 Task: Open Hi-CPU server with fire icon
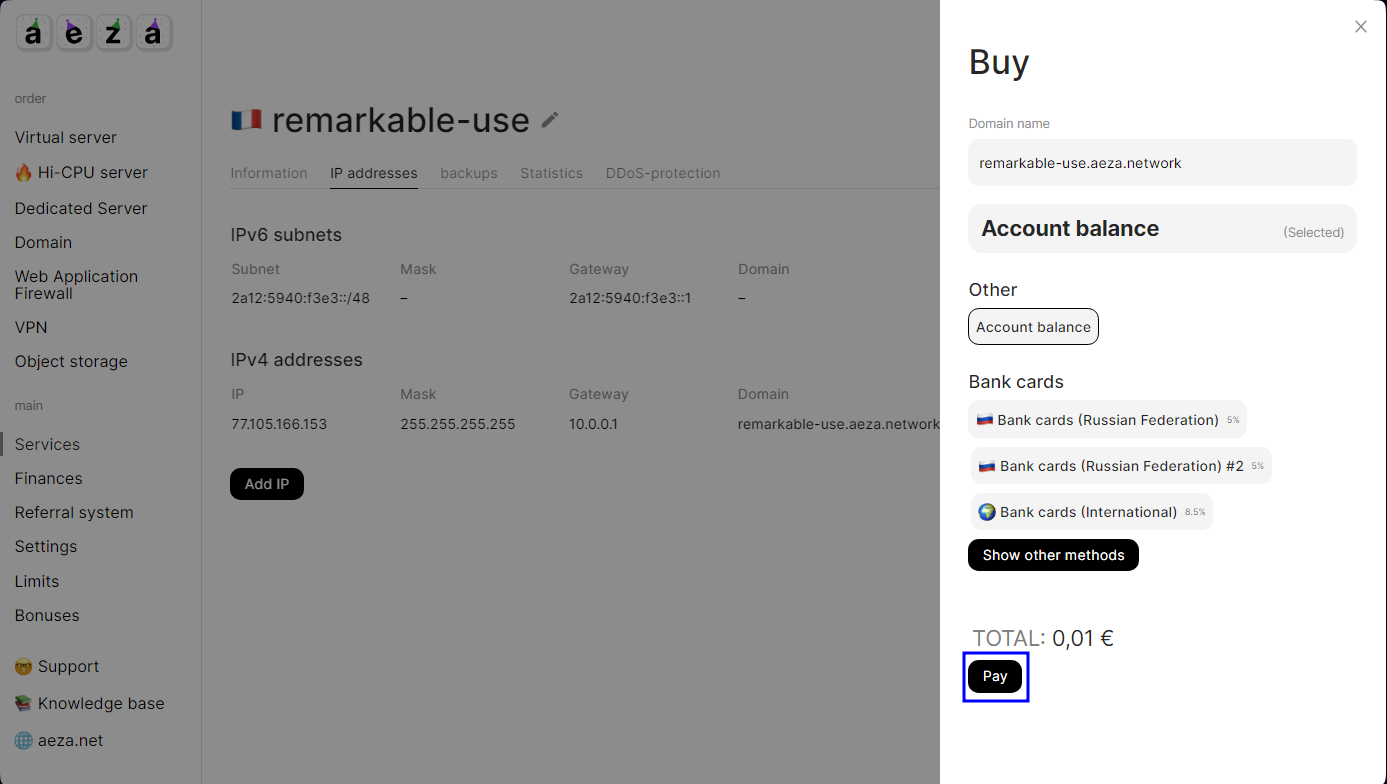[x=81, y=172]
